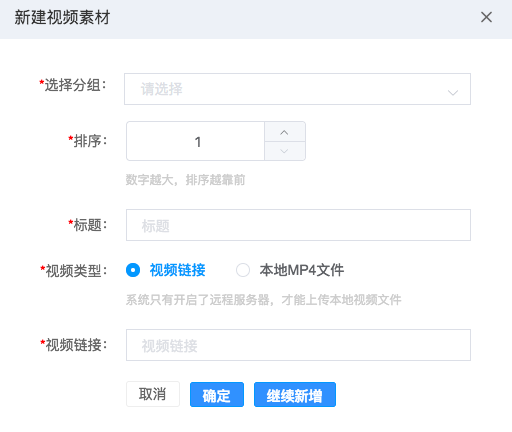The width and height of the screenshot is (512, 432).
Task: Click the 新建视频素材 dialog title
Action: click(x=62, y=17)
